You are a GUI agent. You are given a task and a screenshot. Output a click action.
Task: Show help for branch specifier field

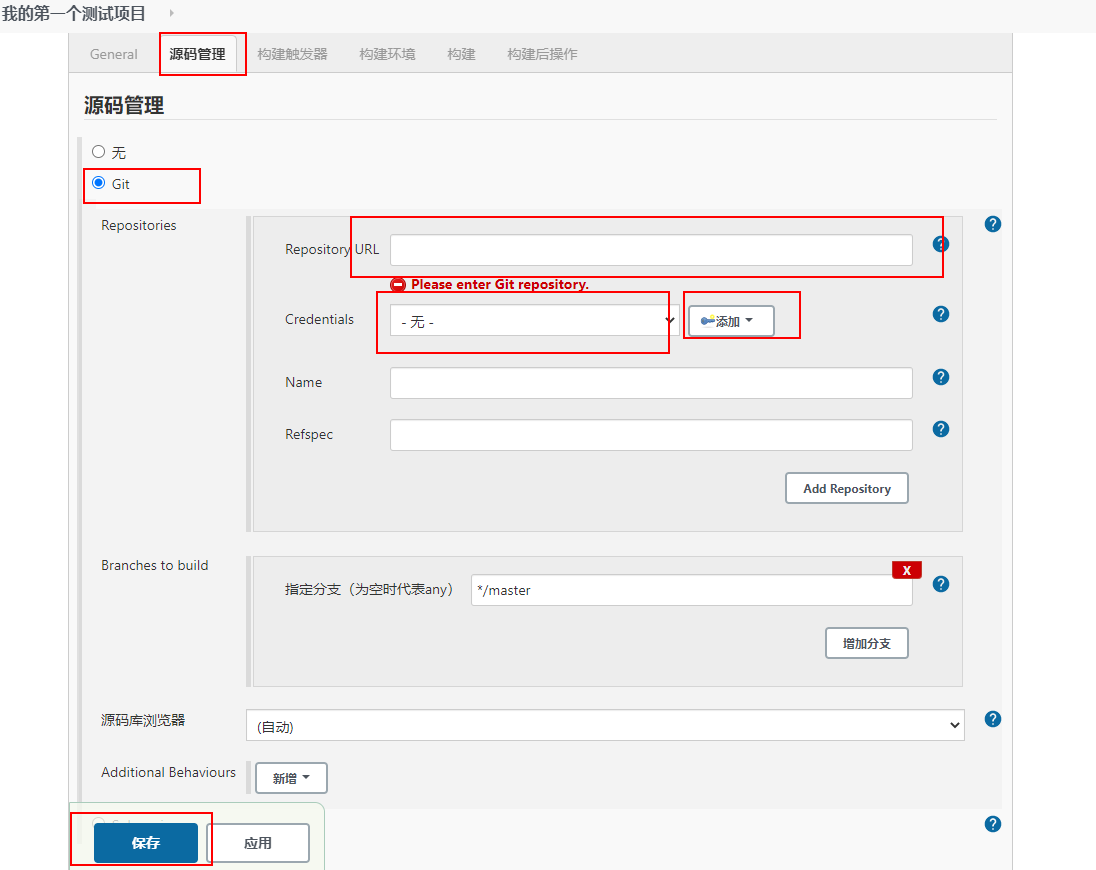click(941, 584)
